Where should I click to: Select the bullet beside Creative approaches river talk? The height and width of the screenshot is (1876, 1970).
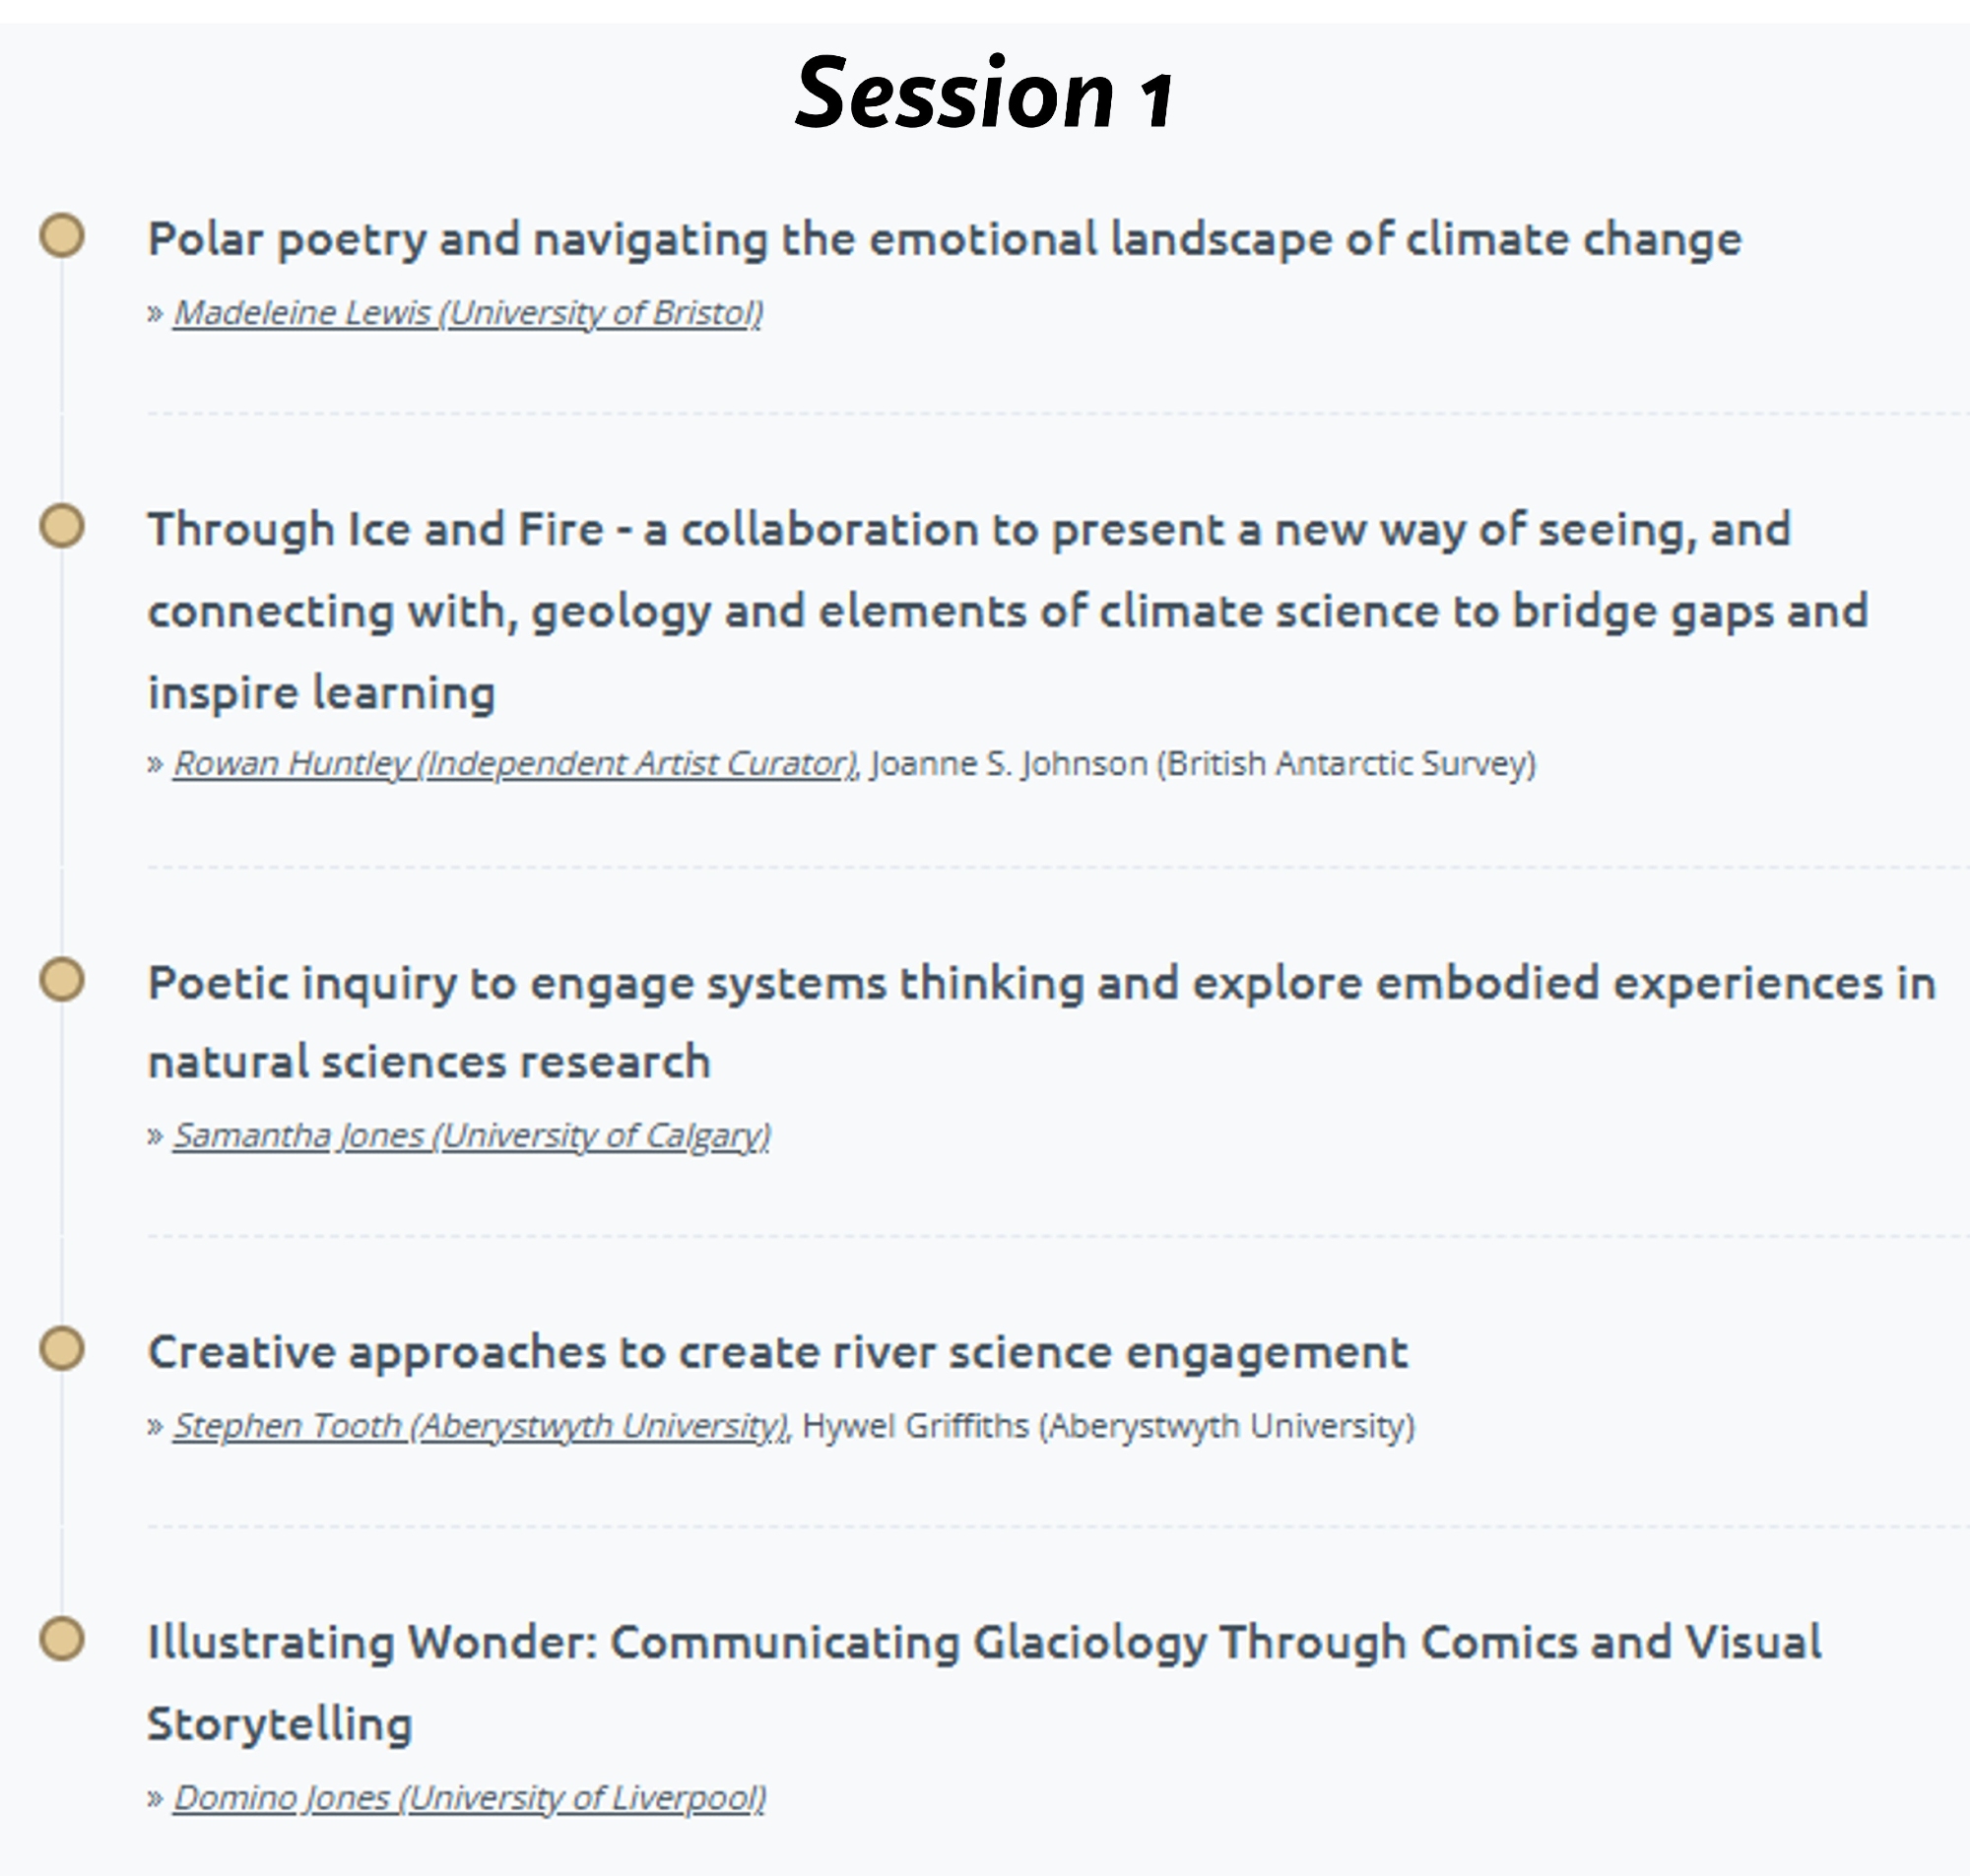pos(62,1349)
